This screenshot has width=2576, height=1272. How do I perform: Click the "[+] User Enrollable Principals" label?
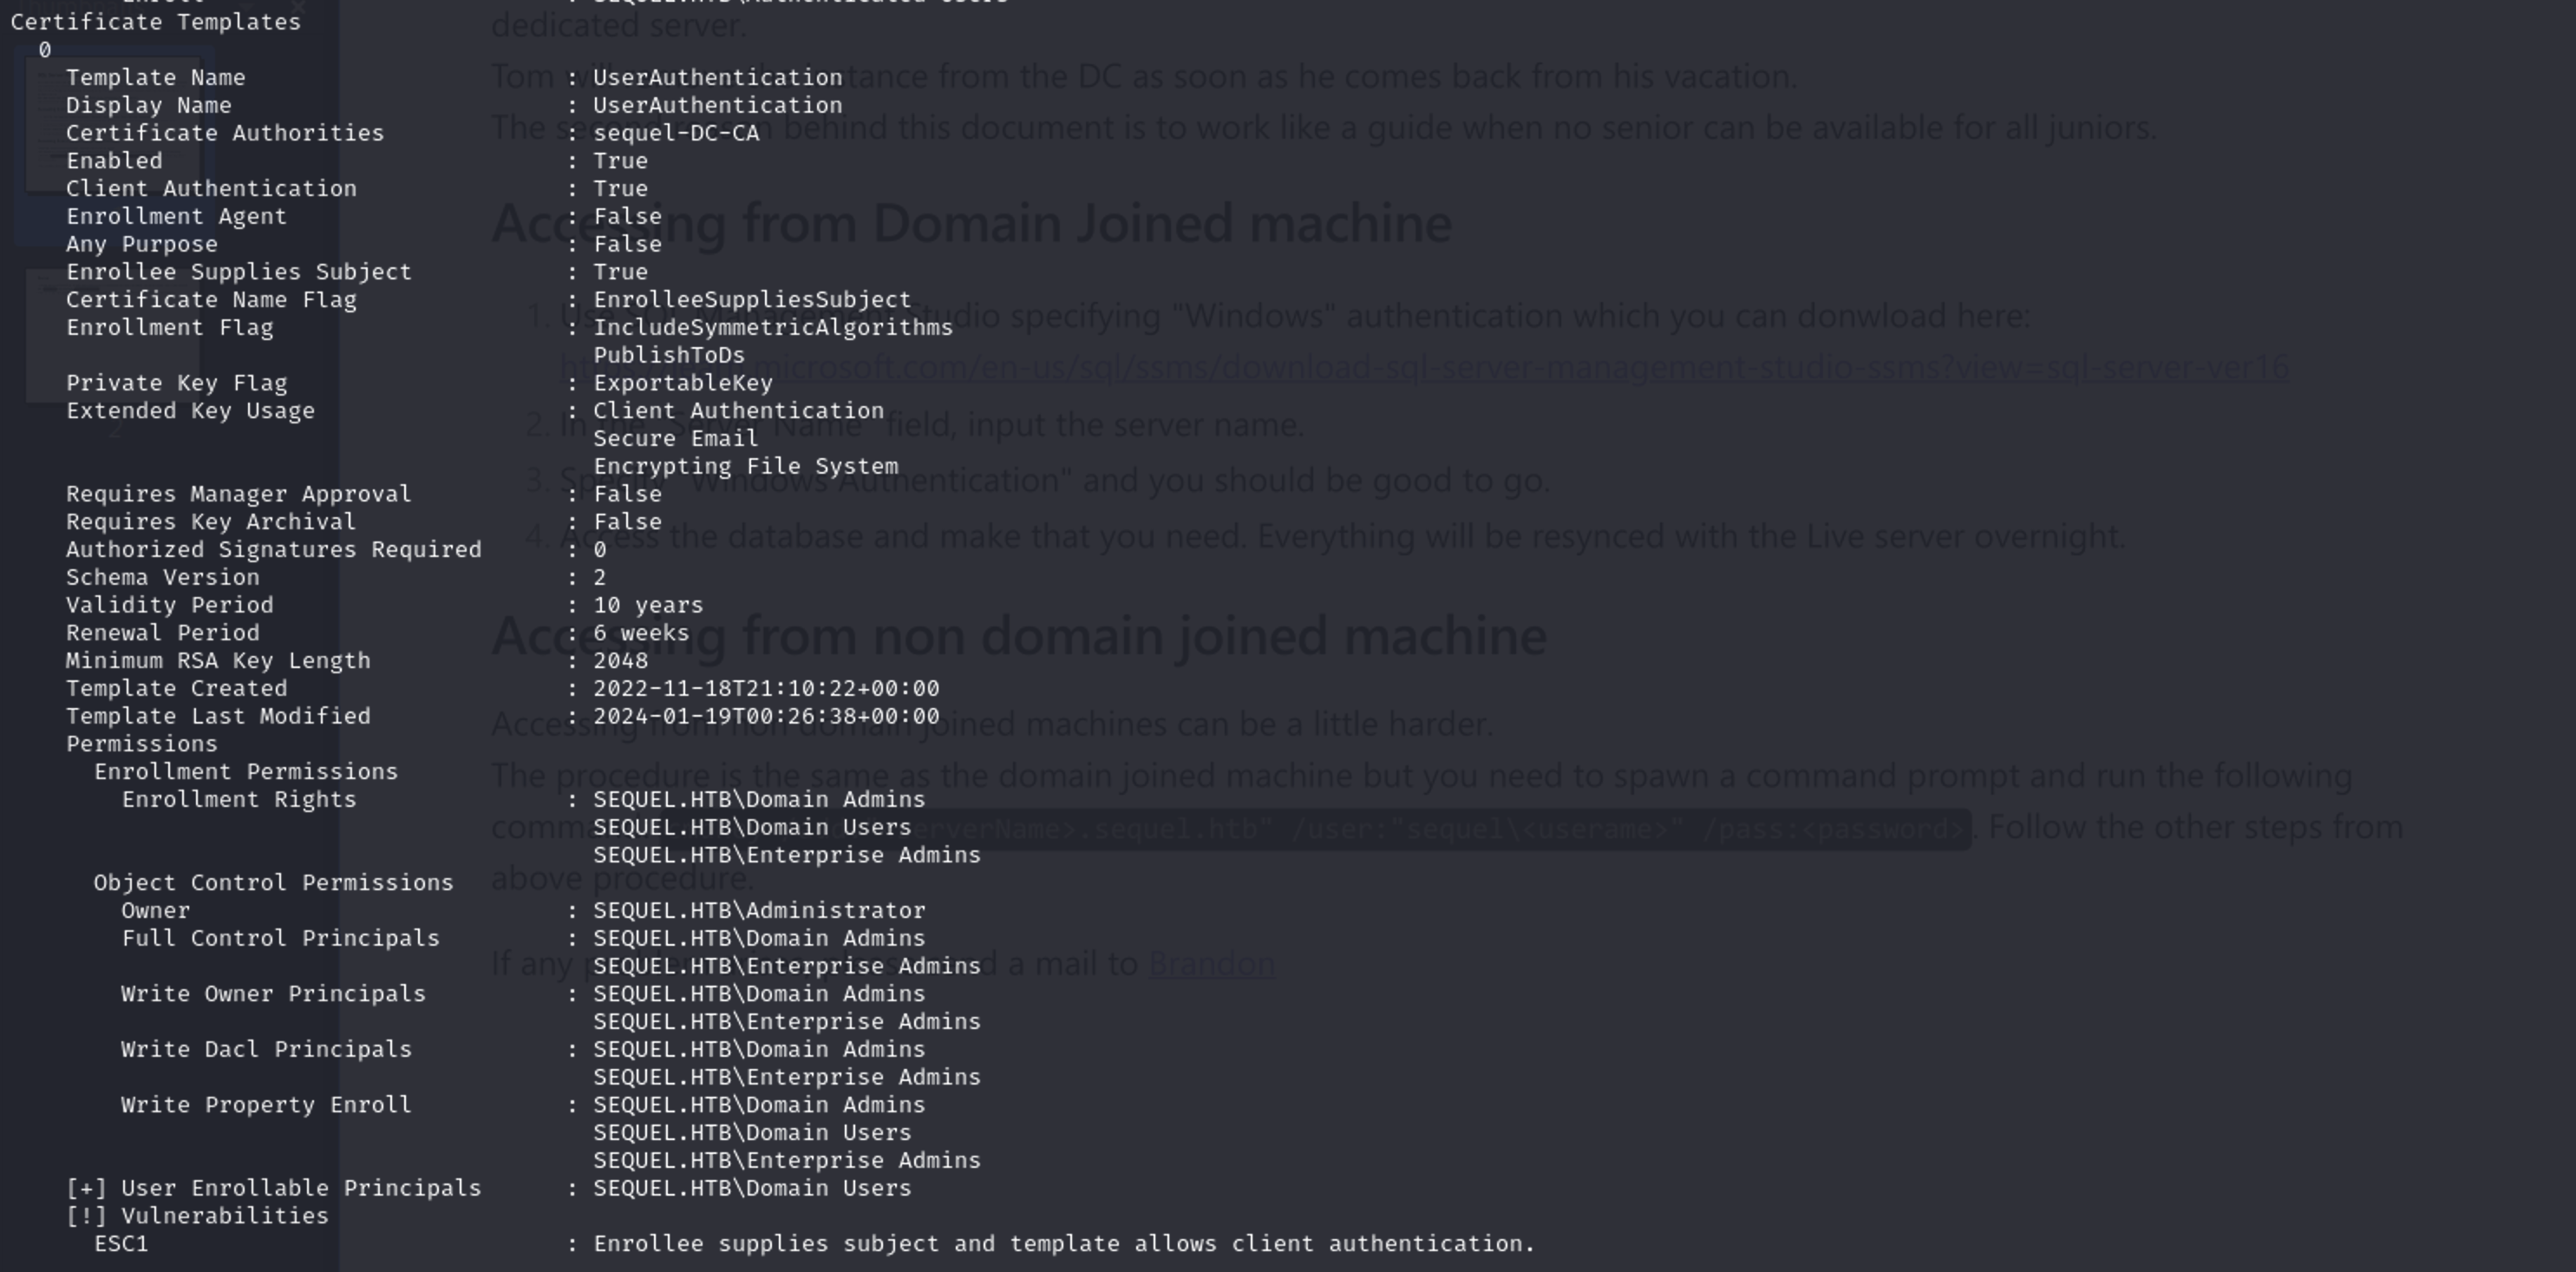coord(273,1187)
